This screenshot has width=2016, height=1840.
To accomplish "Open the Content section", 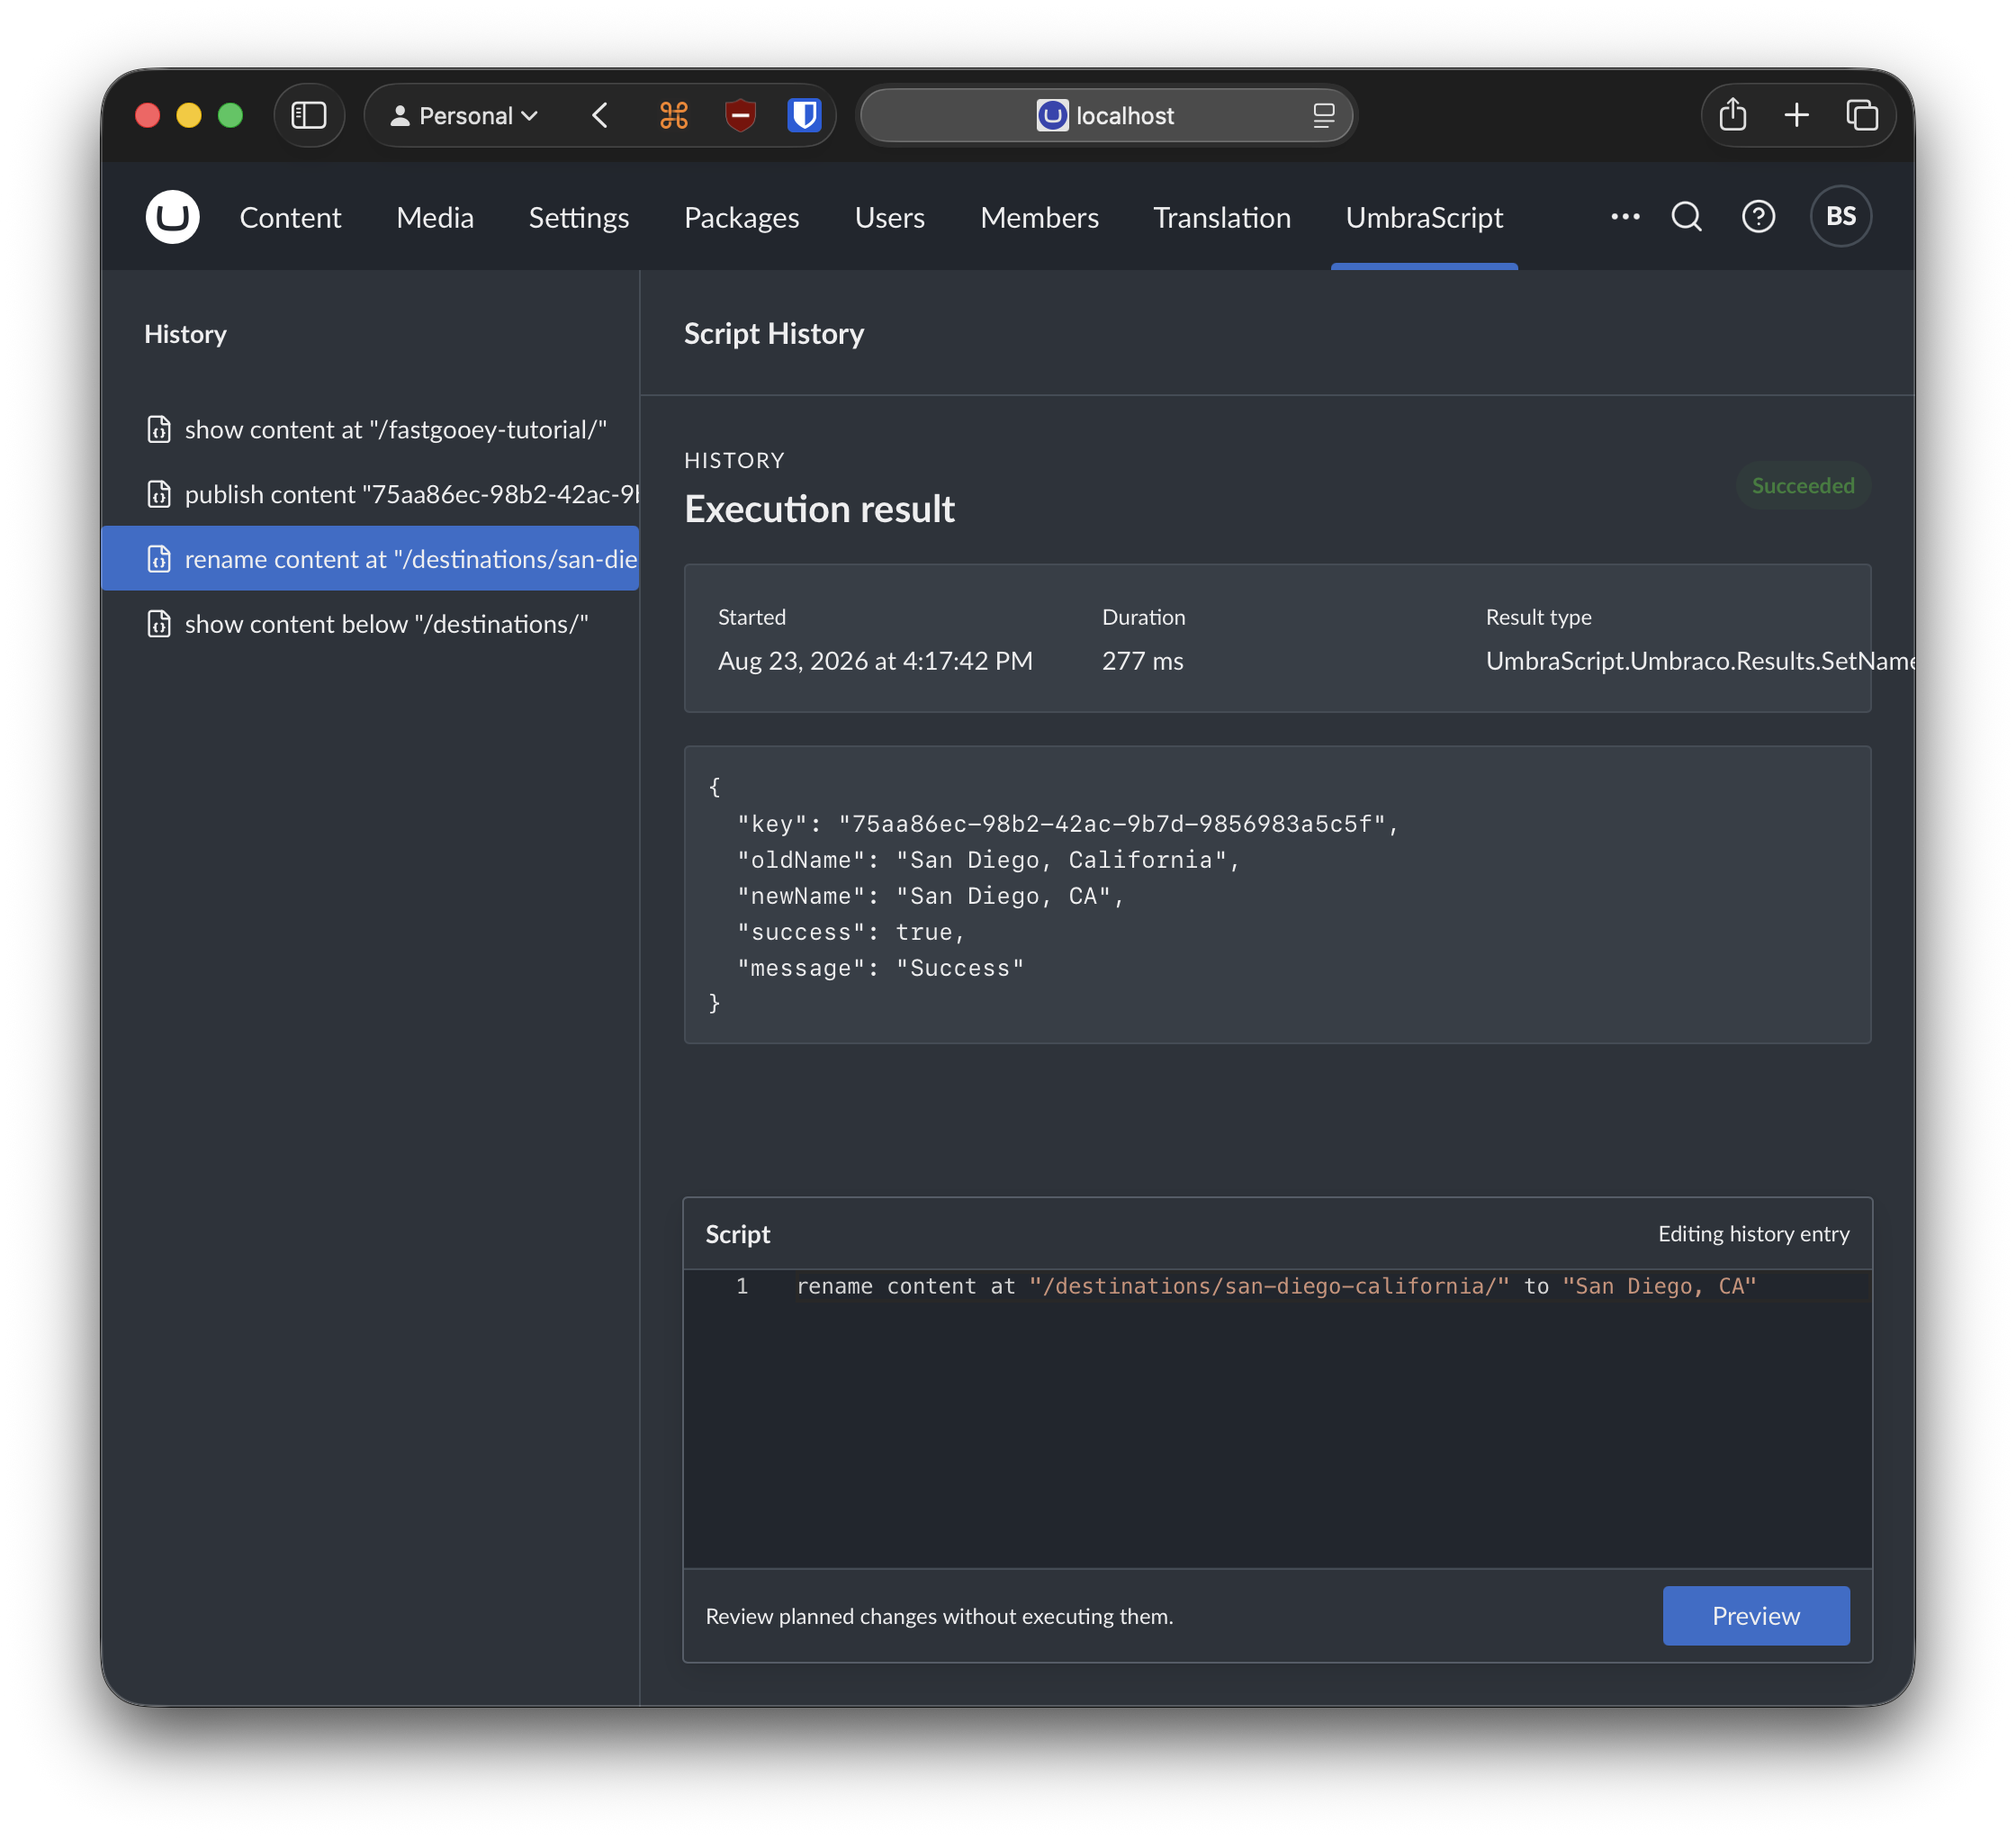I will tap(290, 217).
